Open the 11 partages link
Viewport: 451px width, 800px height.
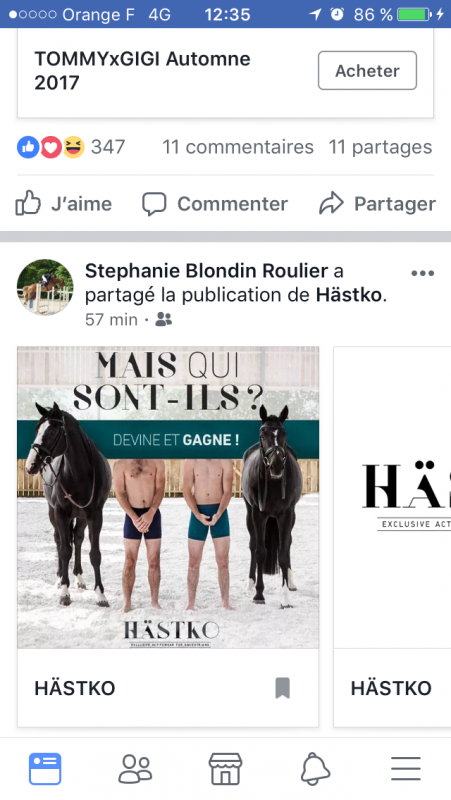pyautogui.click(x=380, y=147)
